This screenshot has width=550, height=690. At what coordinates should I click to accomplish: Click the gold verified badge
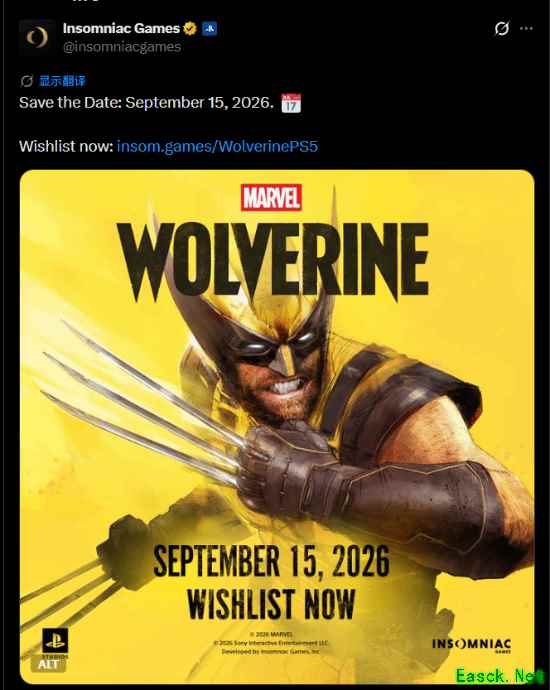click(190, 29)
